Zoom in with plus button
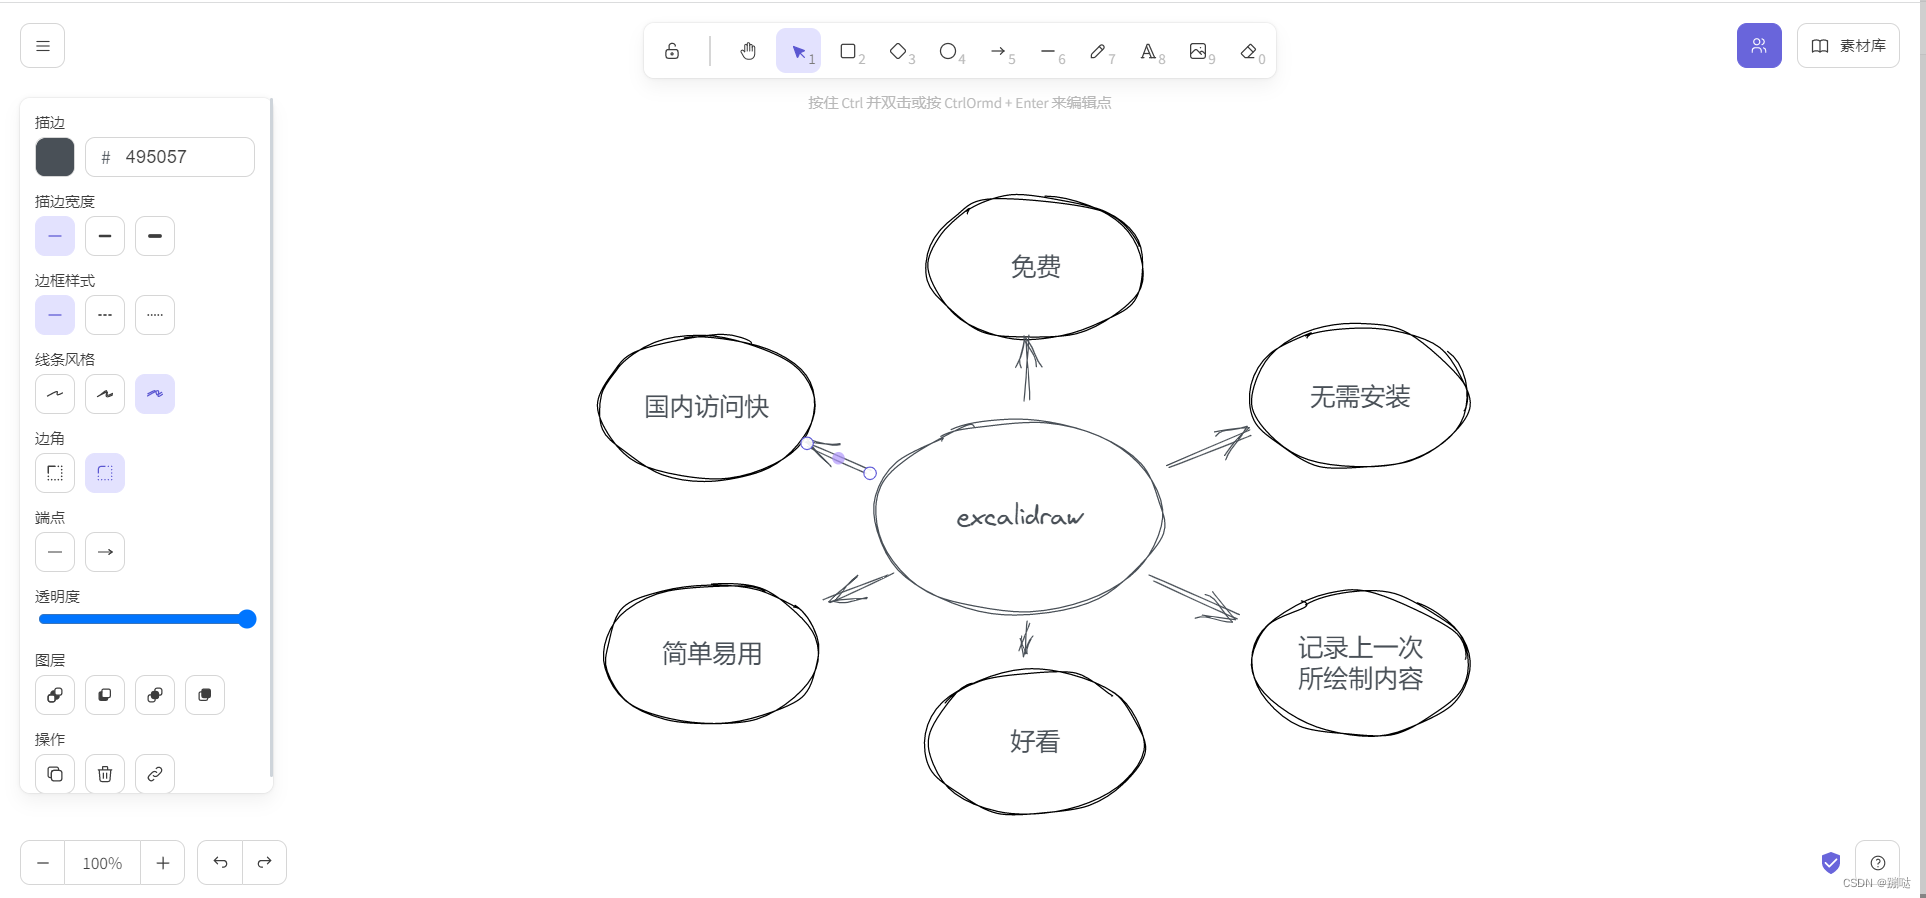1926x898 pixels. point(163,863)
